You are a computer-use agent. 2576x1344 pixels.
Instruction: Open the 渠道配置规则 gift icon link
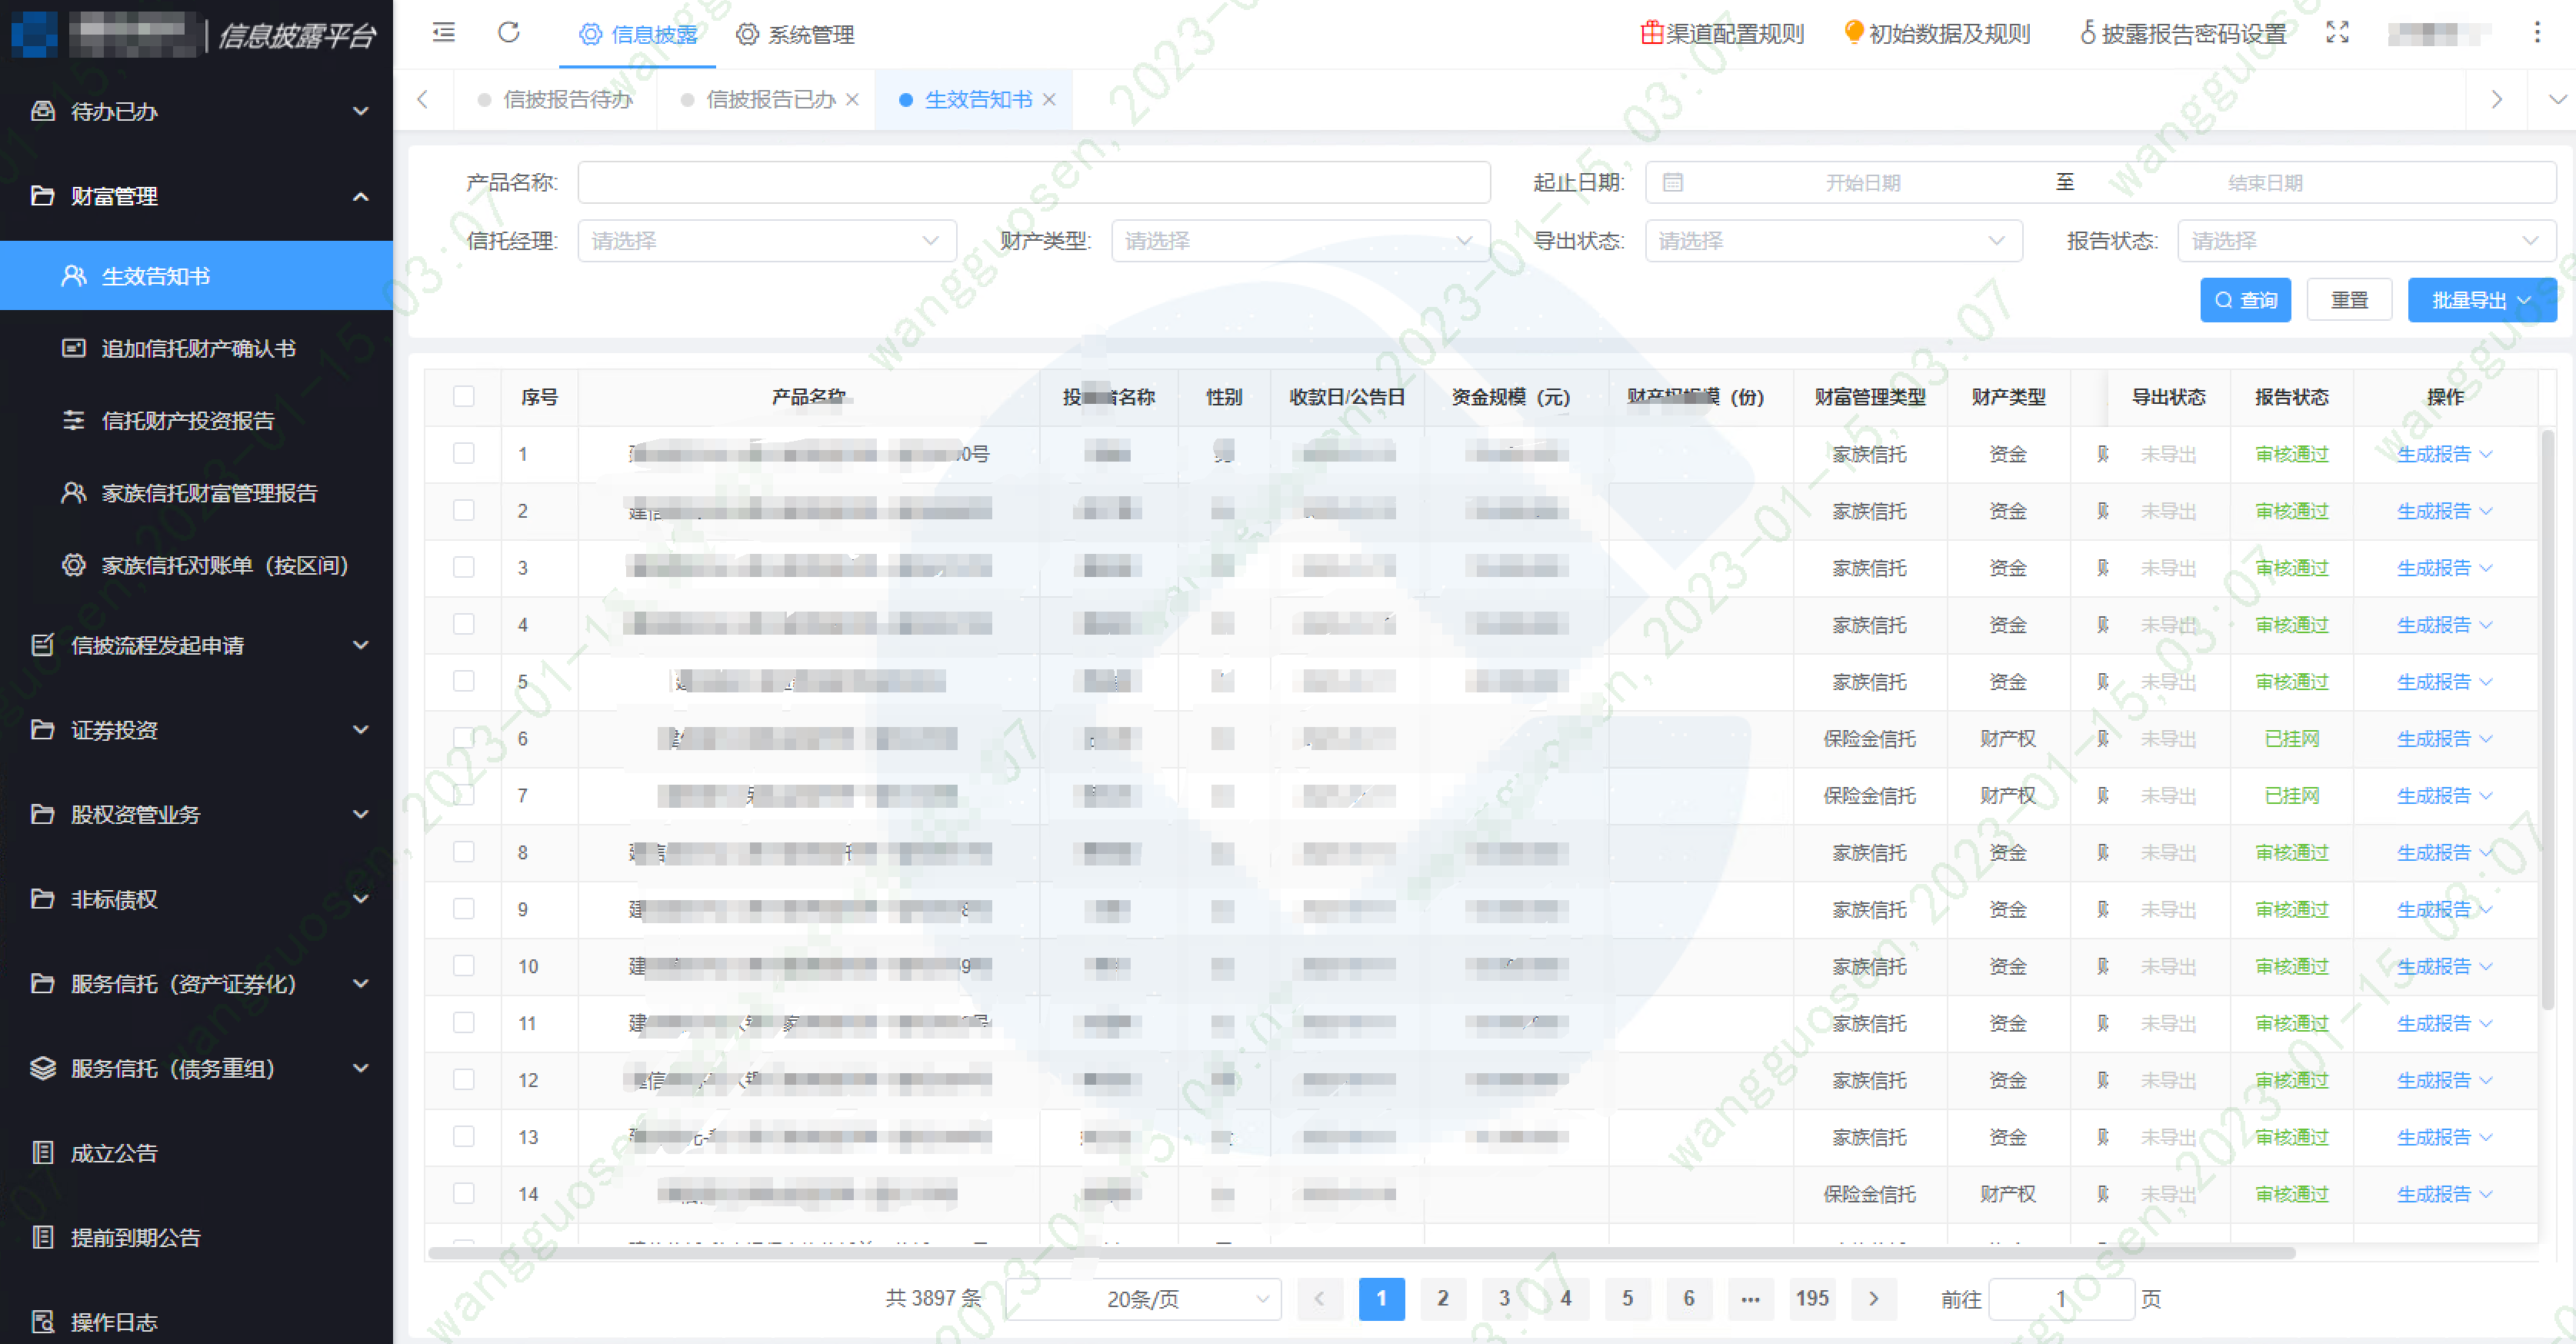coord(1722,34)
